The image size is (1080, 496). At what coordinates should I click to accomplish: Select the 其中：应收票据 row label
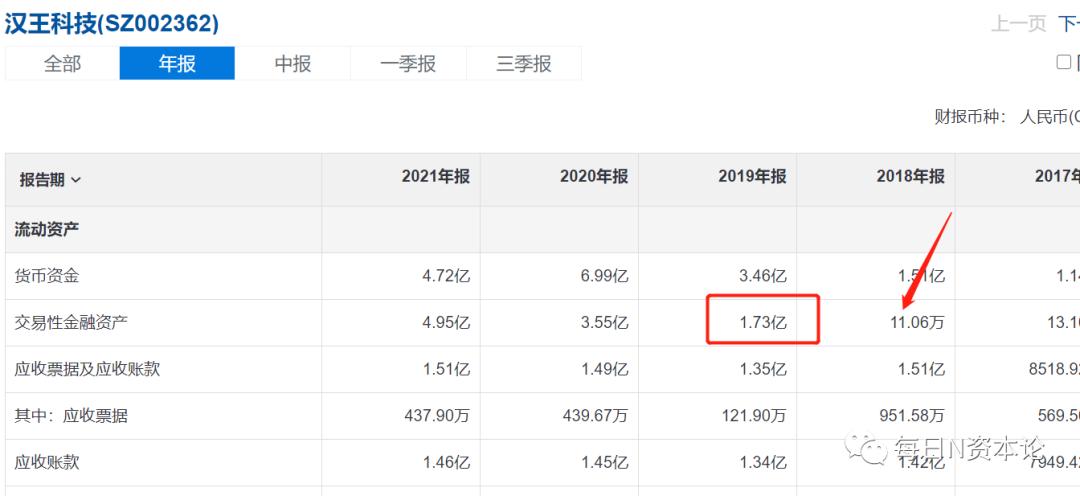tap(71, 416)
